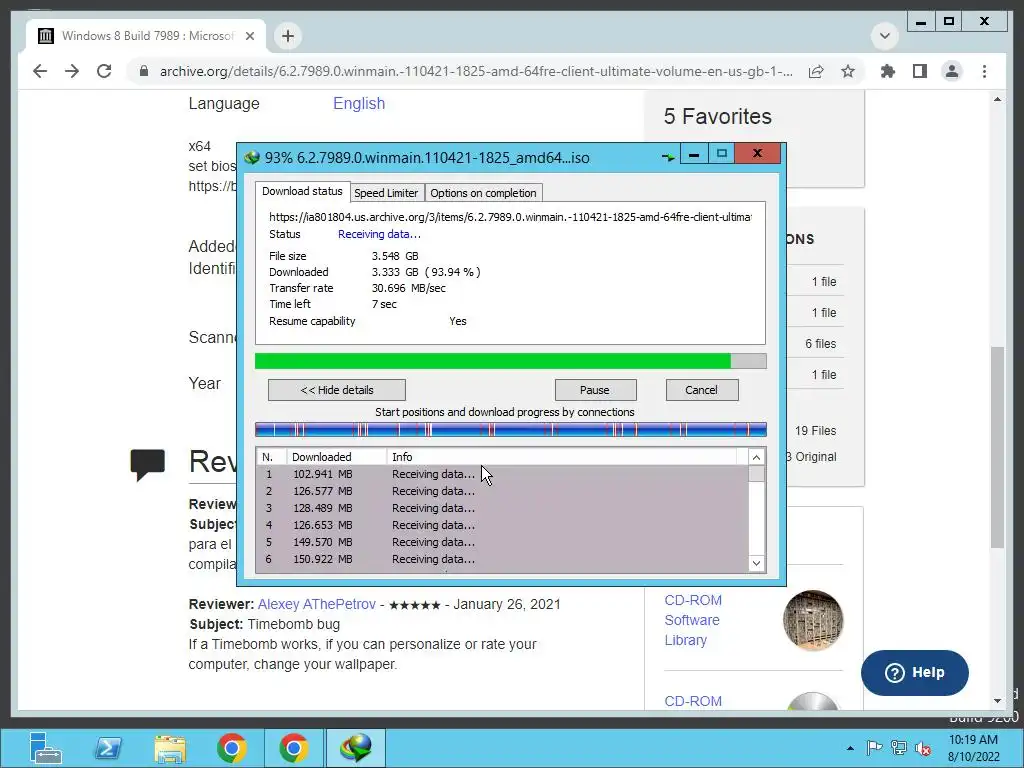1024x768 pixels.
Task: Click page scrollbar up arrow
Action: tap(997, 99)
